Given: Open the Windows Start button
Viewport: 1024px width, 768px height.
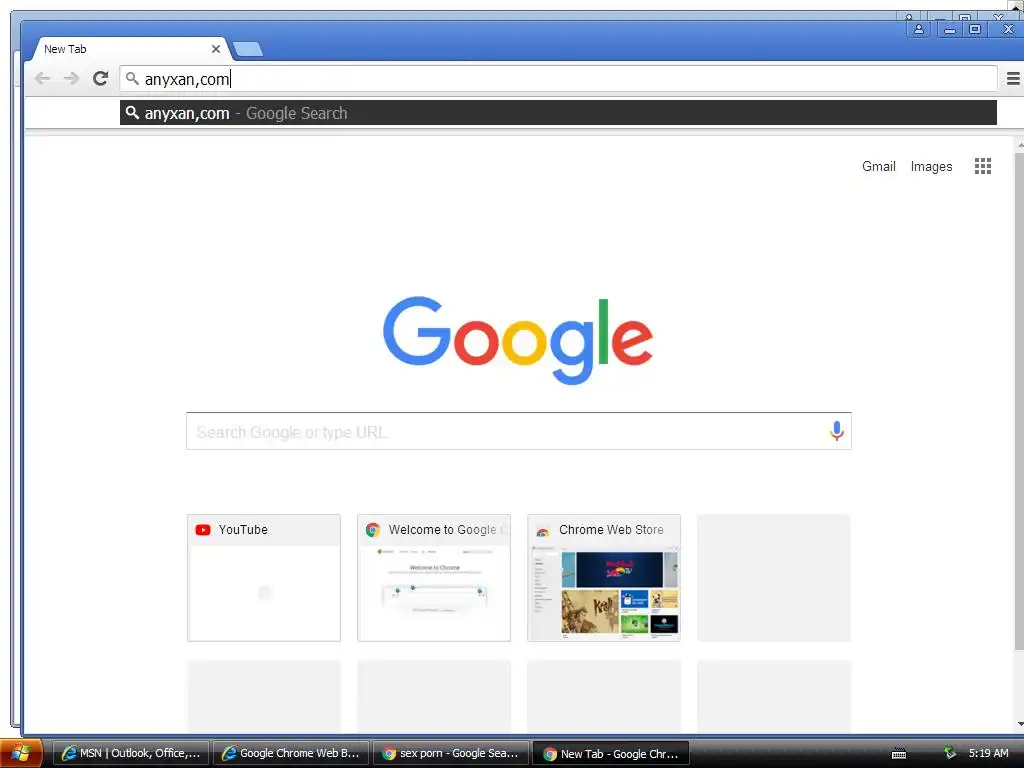Looking at the screenshot, I should tap(21, 753).
